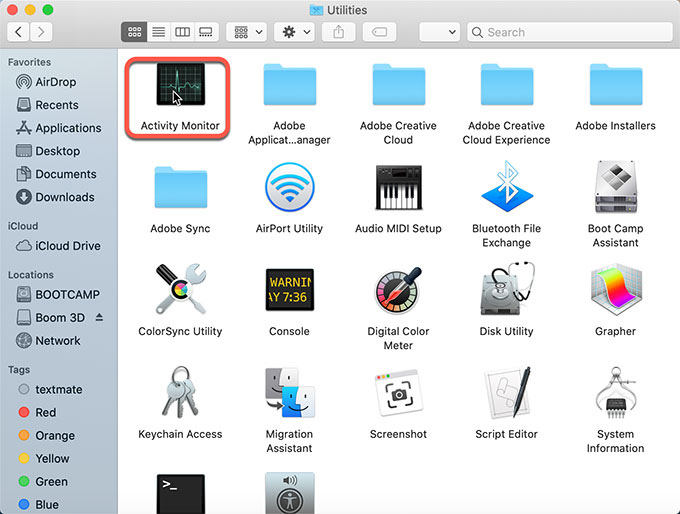Launch Migration Assistant
This screenshot has height=514, width=680.
tap(290, 393)
